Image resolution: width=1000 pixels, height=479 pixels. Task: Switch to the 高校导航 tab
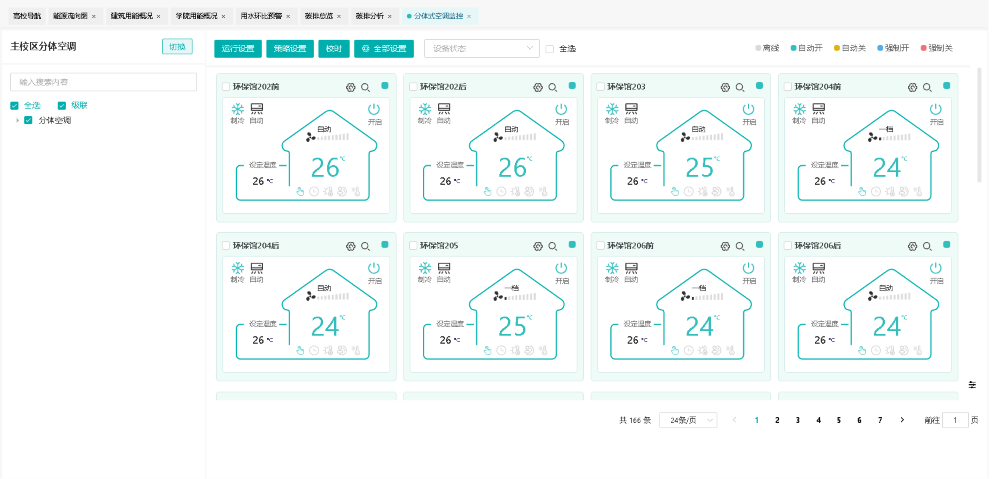[26, 16]
